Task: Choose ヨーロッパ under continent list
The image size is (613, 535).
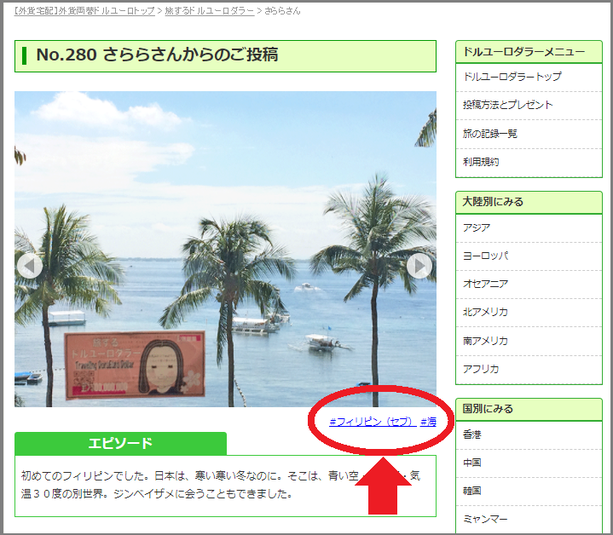Action: (485, 256)
